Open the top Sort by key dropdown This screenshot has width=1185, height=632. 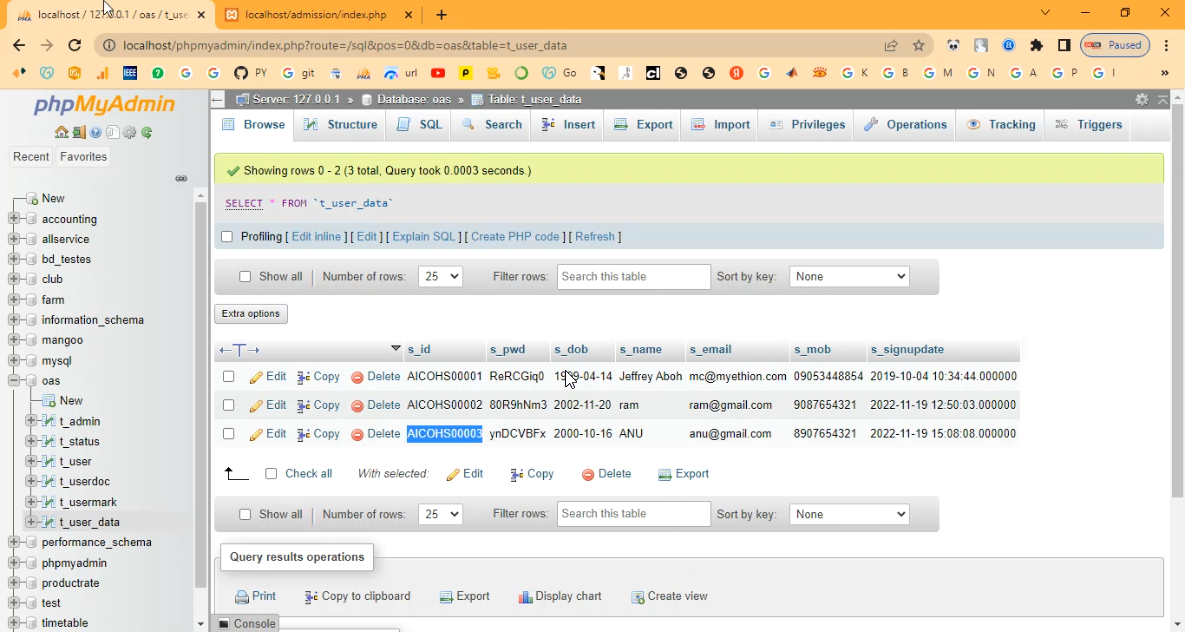pyautogui.click(x=849, y=277)
